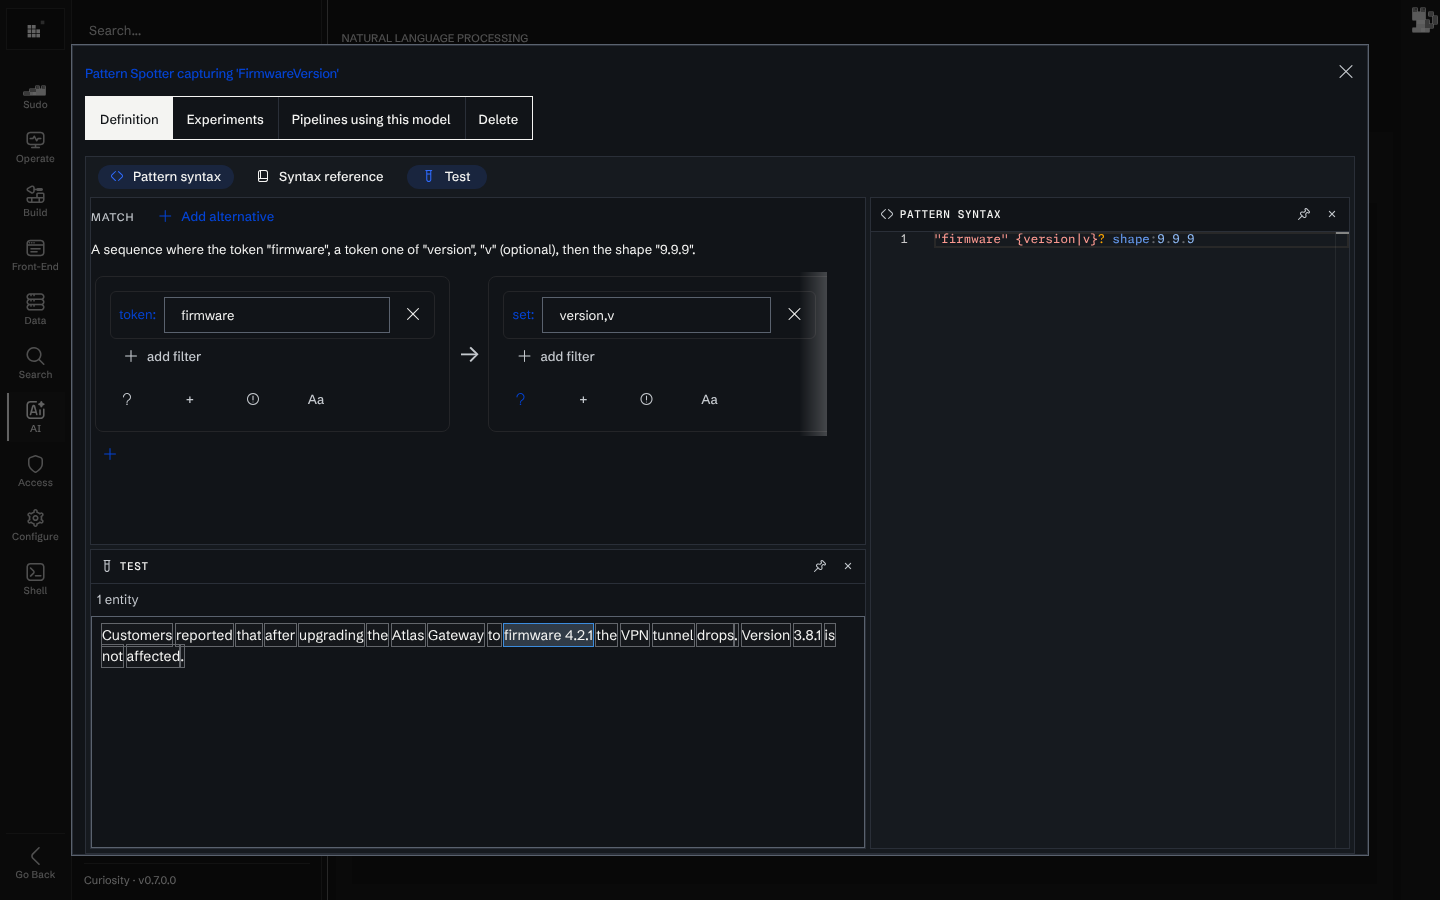This screenshot has height=900, width=1440.
Task: Select the Delete tab
Action: tap(498, 119)
